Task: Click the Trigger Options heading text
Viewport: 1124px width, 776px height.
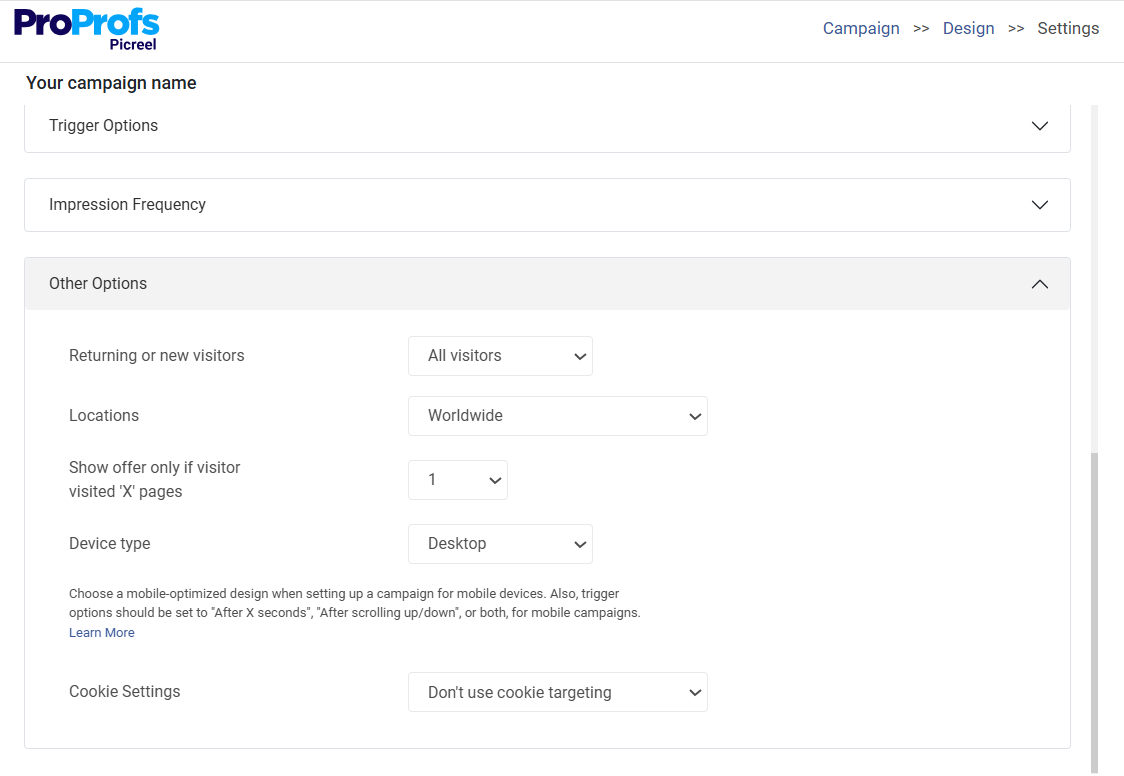Action: pyautogui.click(x=103, y=125)
